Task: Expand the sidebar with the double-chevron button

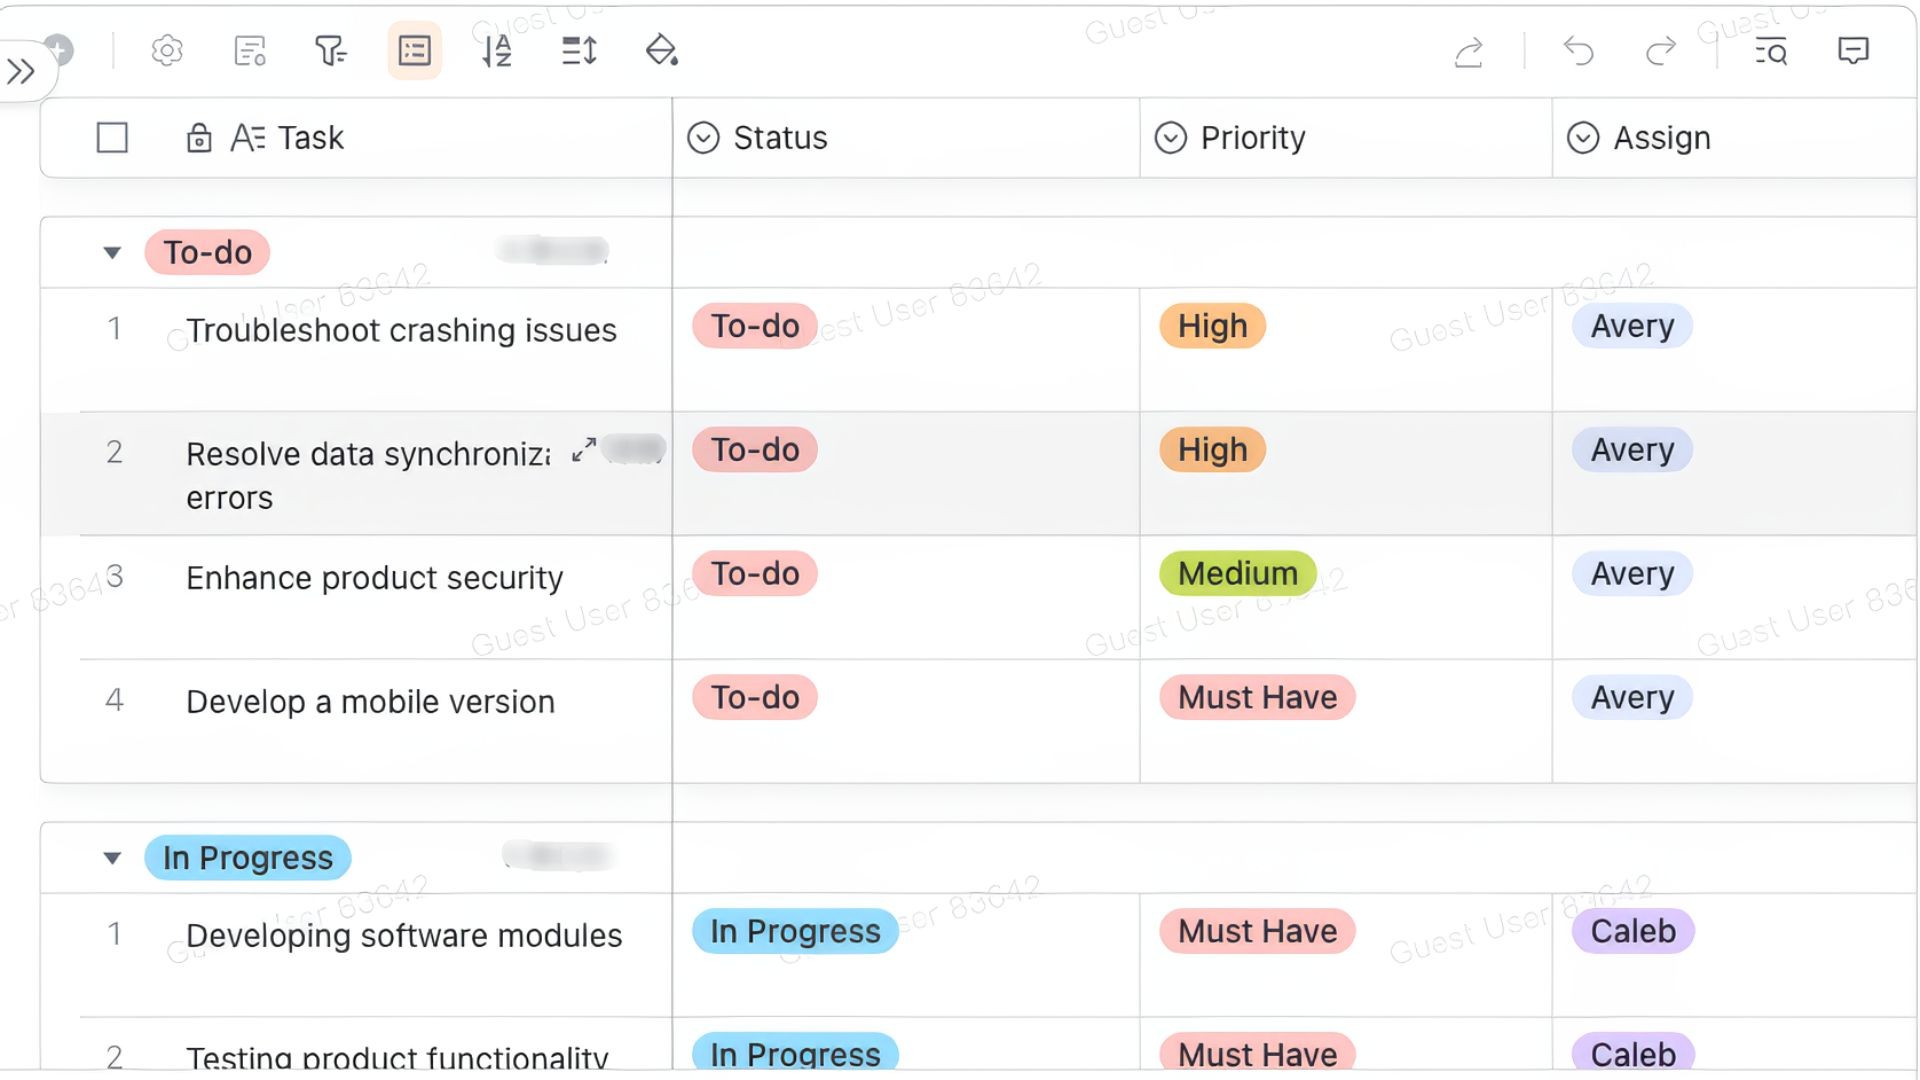Action: [x=22, y=71]
